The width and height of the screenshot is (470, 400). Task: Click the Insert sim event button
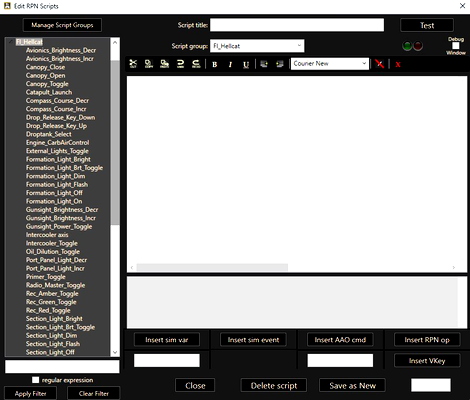pos(253,340)
